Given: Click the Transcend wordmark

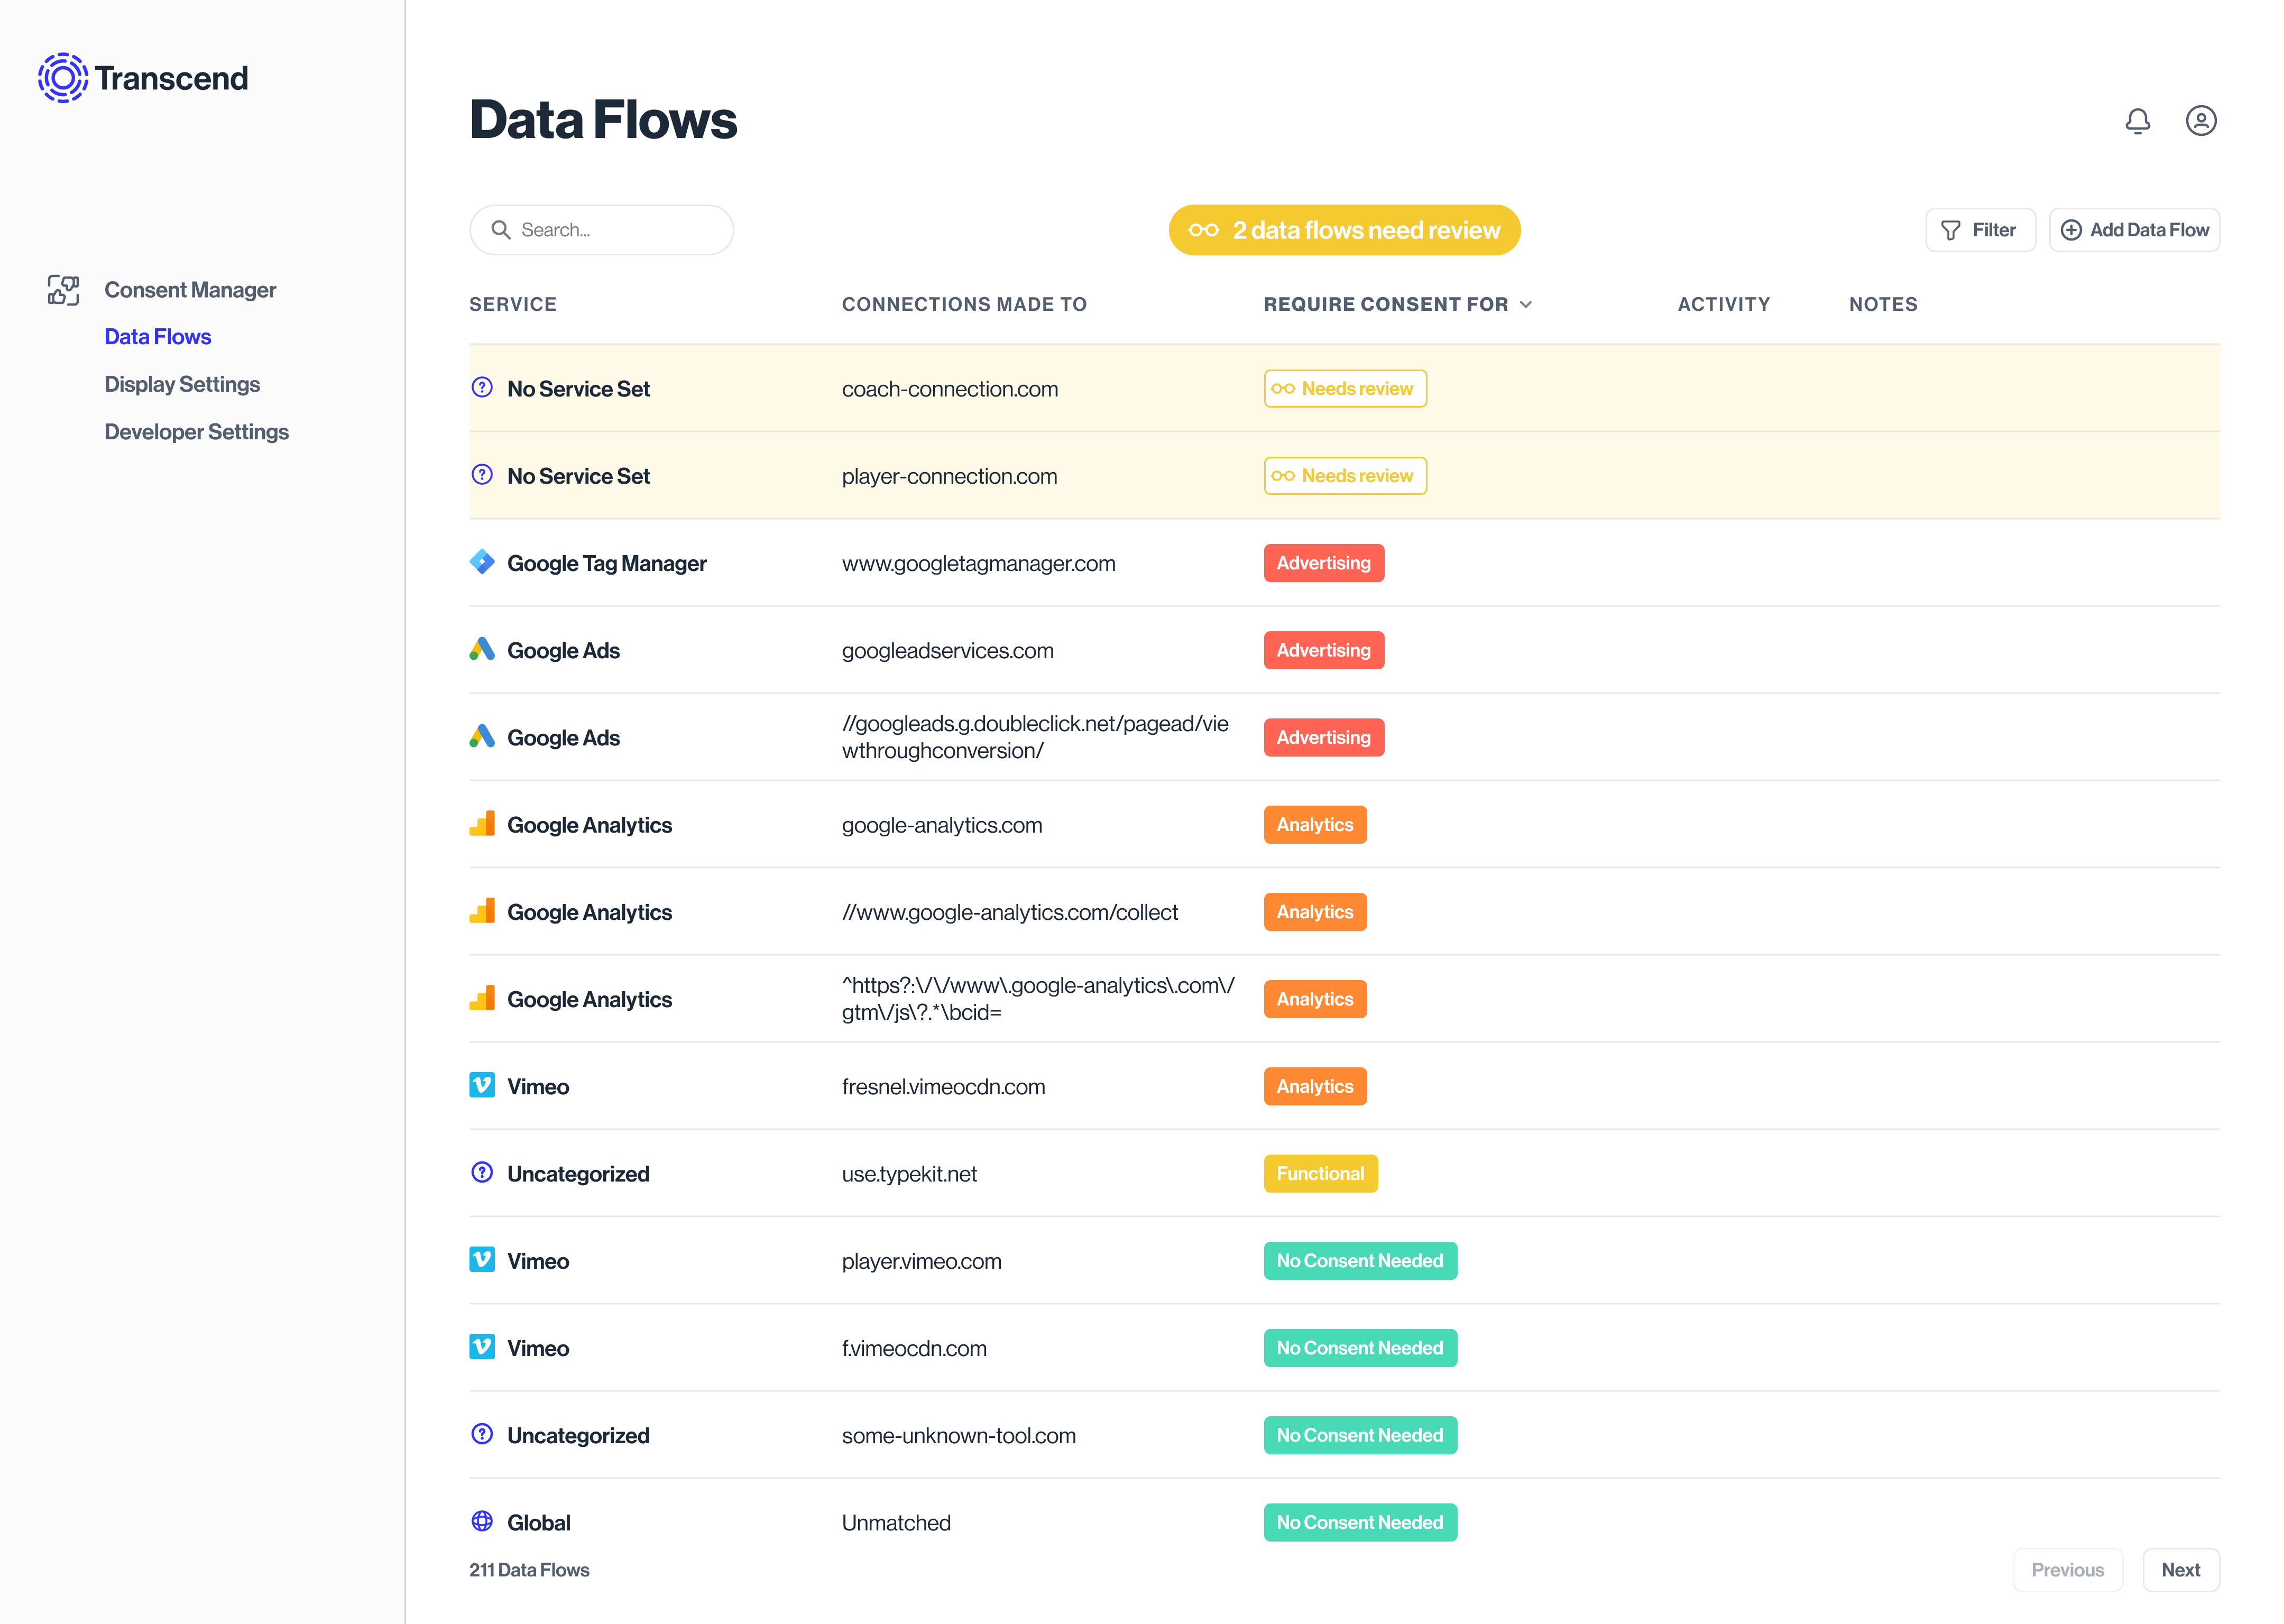Looking at the screenshot, I should [x=172, y=78].
